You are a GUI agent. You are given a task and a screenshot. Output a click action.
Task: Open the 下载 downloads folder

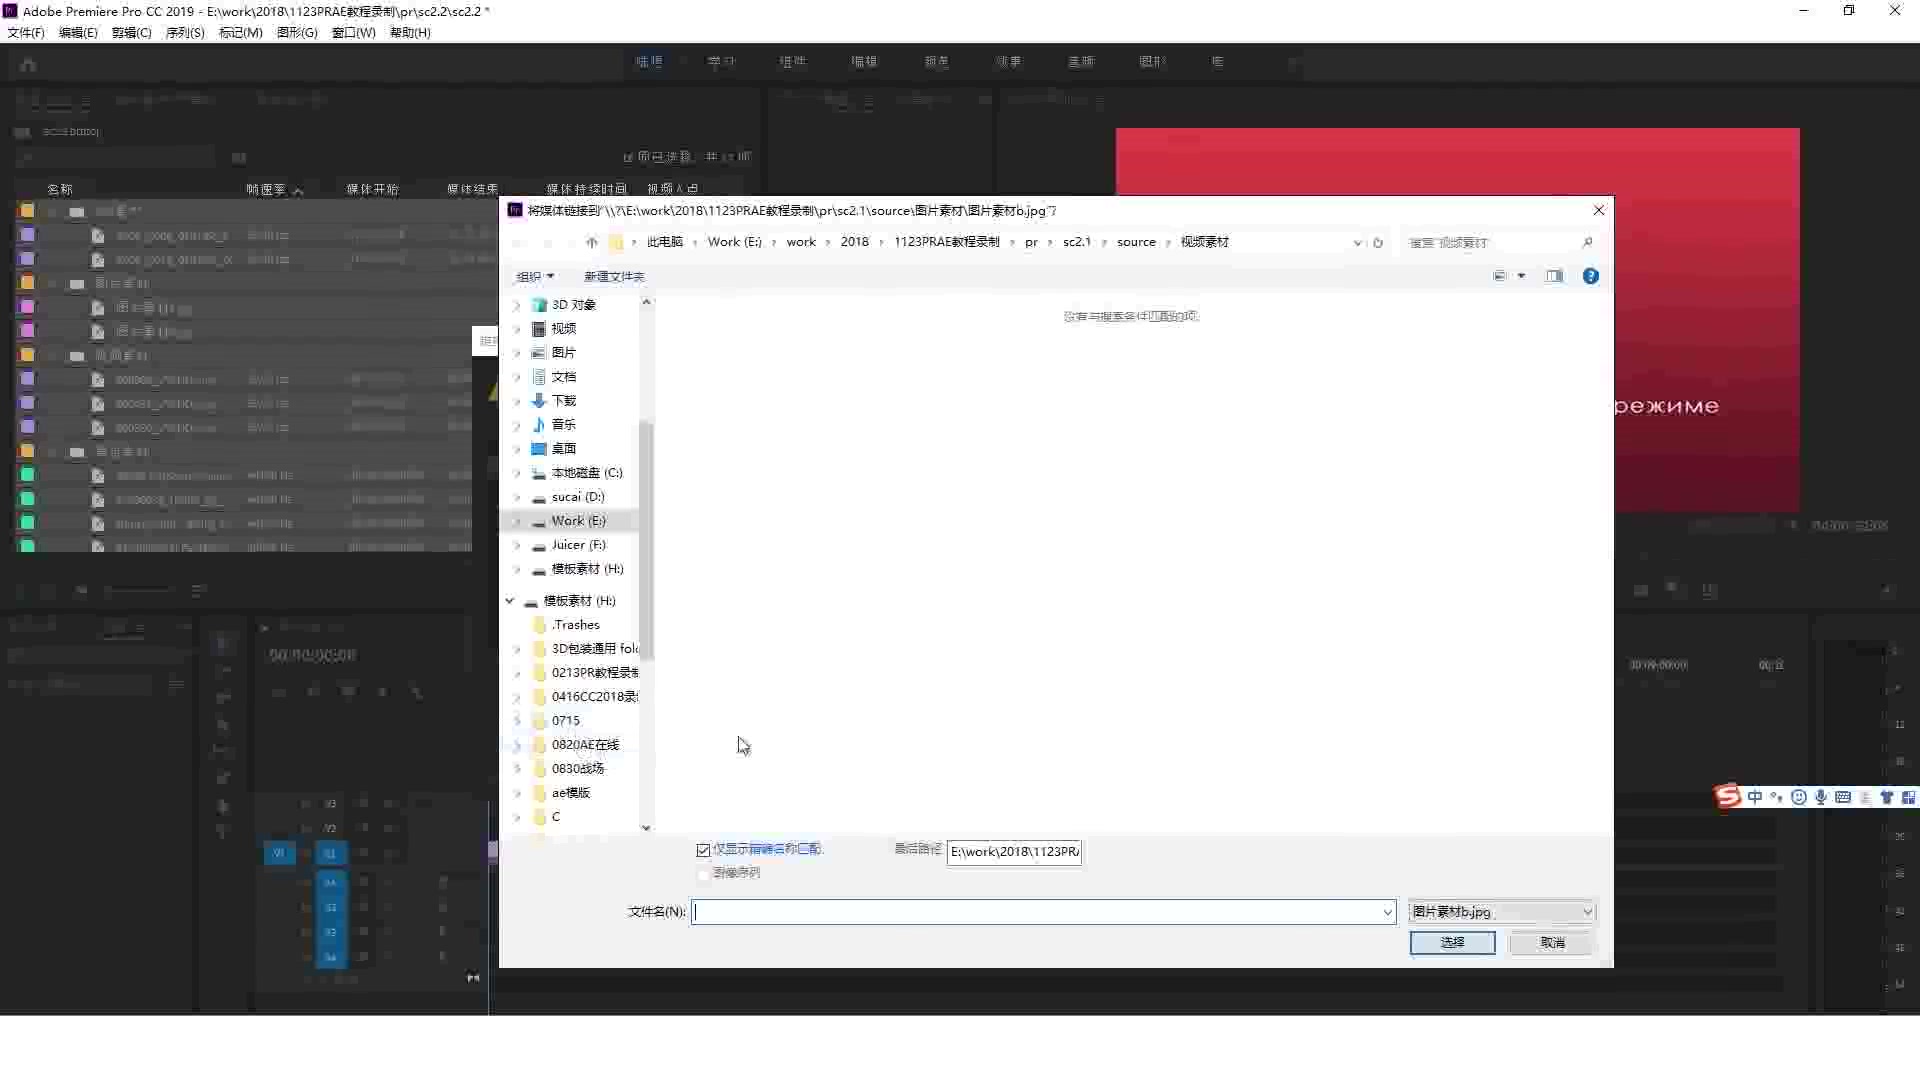pyautogui.click(x=563, y=401)
